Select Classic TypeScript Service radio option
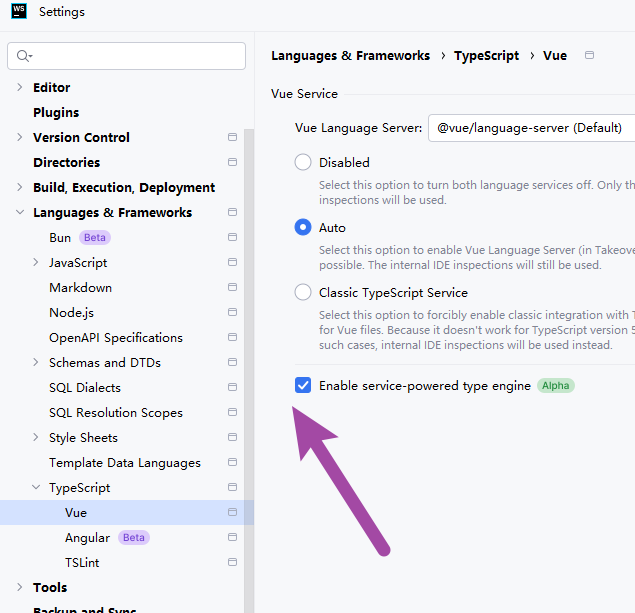Screen dimensions: 635x613 [303, 292]
